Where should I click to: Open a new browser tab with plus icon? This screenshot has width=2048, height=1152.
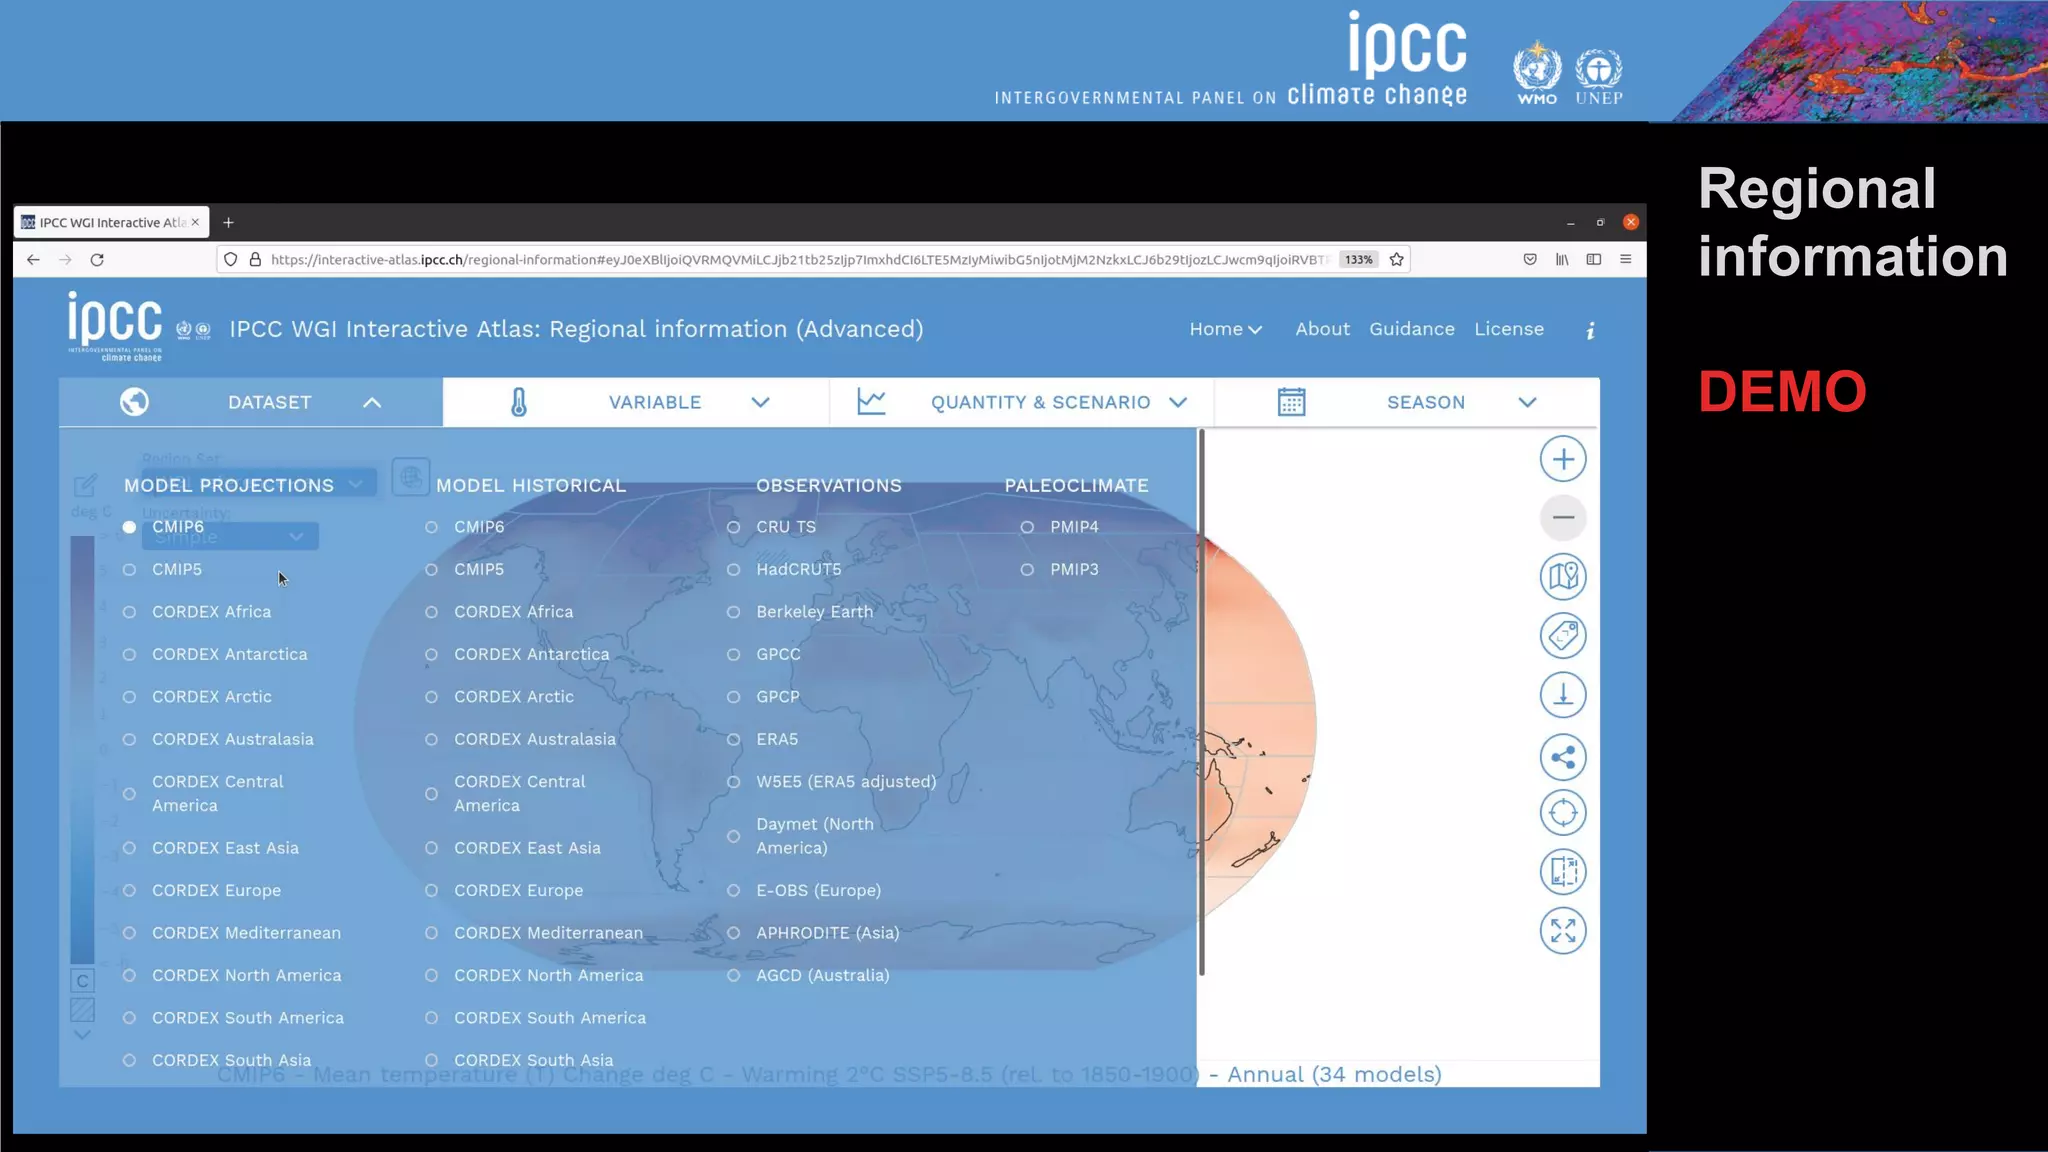pos(228,222)
